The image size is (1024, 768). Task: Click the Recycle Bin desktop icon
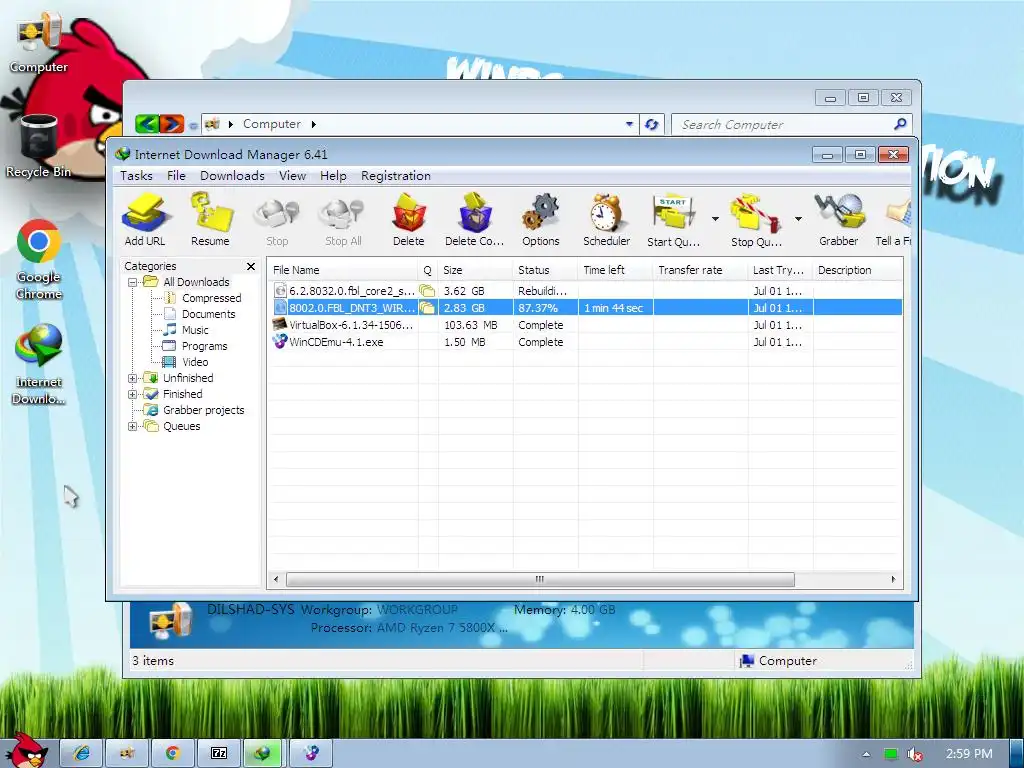point(39,146)
